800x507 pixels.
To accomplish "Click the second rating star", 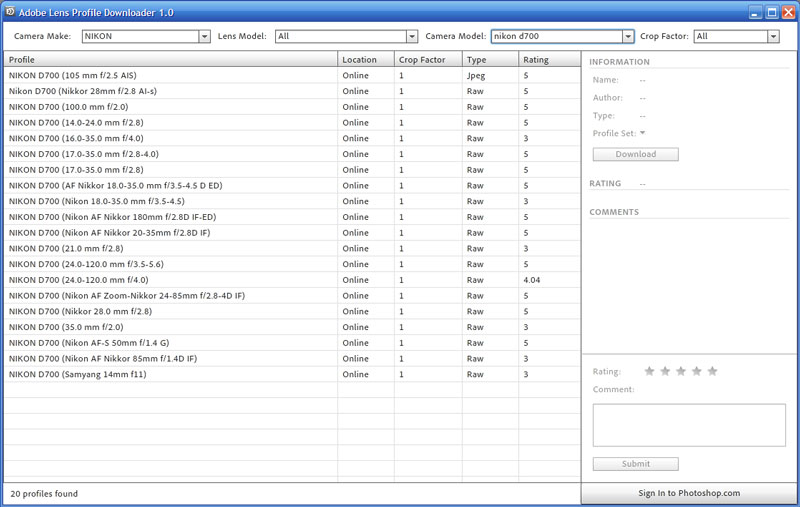I will (x=665, y=371).
